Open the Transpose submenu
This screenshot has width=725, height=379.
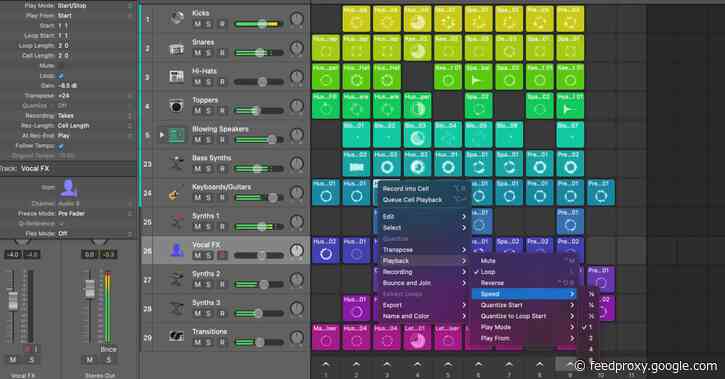pyautogui.click(x=424, y=250)
